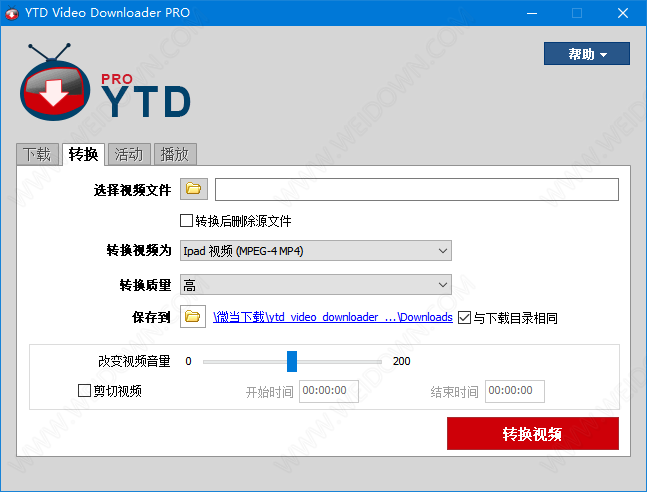Enable the cut video checkbox

pyautogui.click(x=85, y=391)
